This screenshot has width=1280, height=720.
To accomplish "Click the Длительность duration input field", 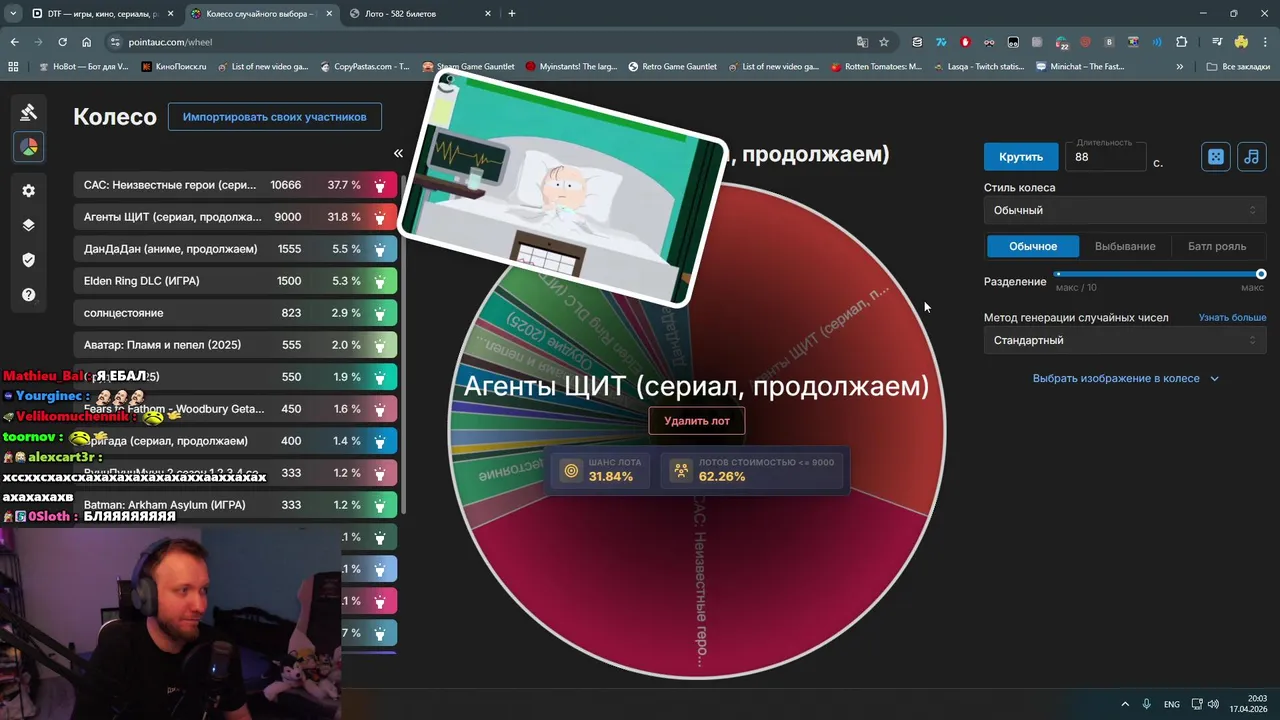I will 1106,157.
